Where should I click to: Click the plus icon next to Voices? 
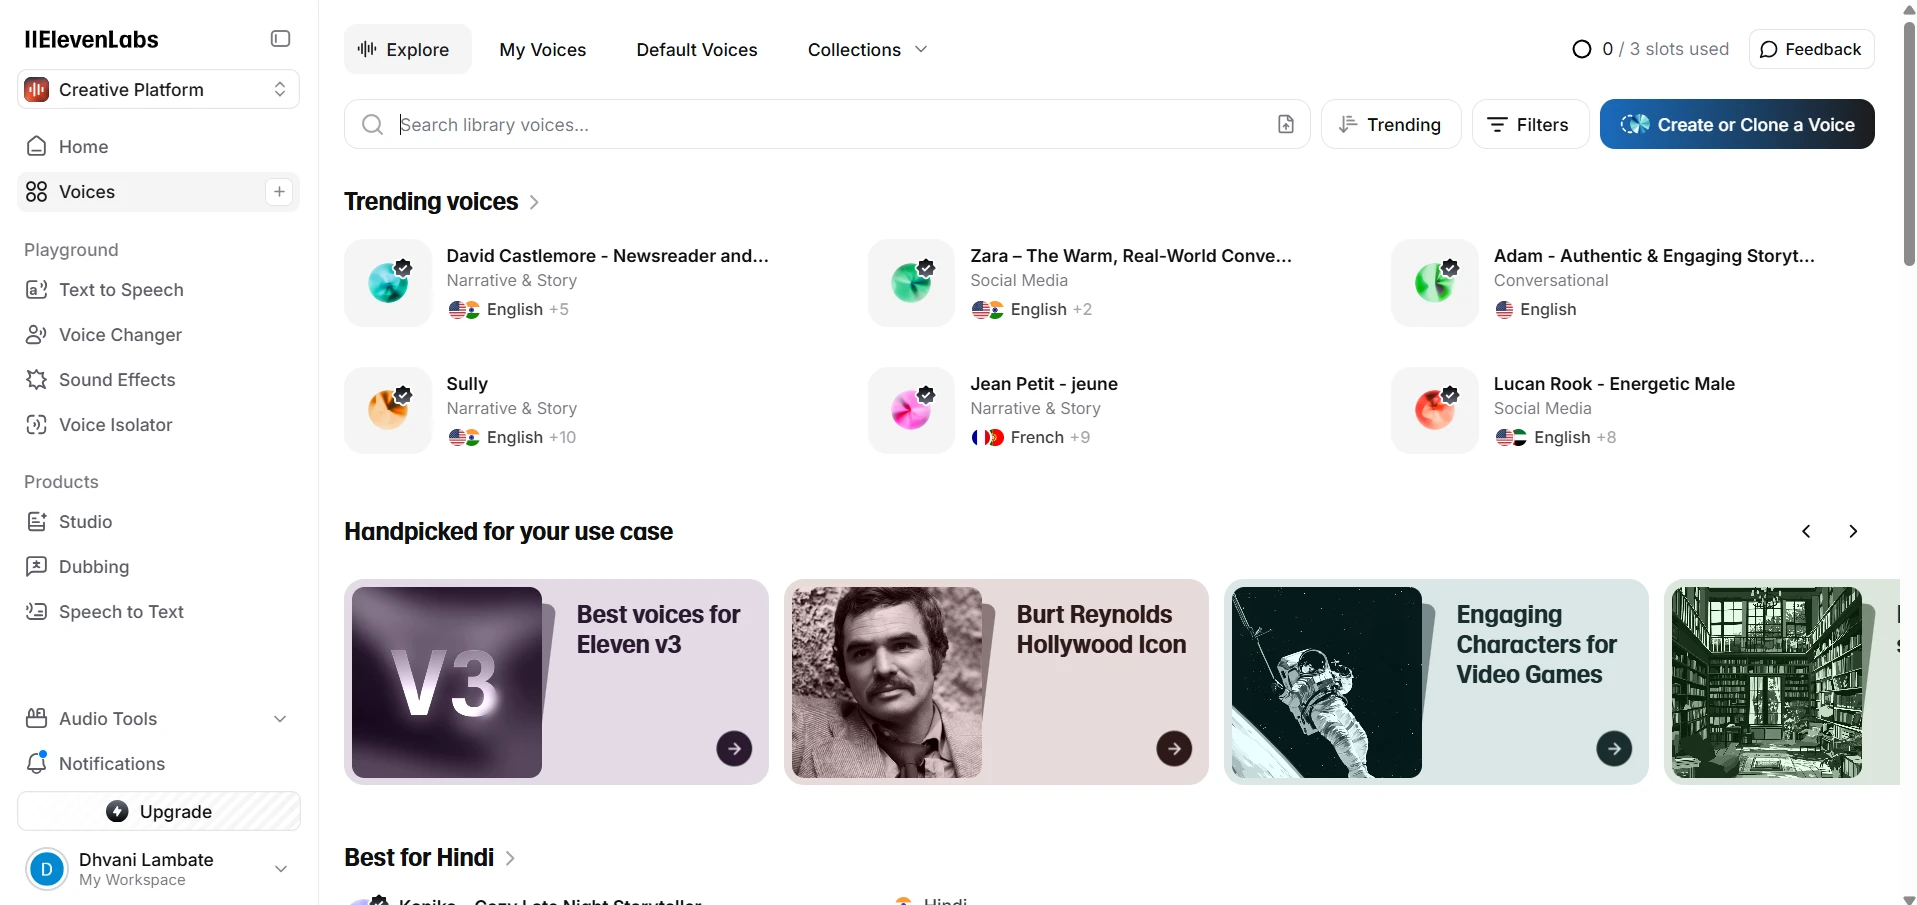pyautogui.click(x=279, y=192)
